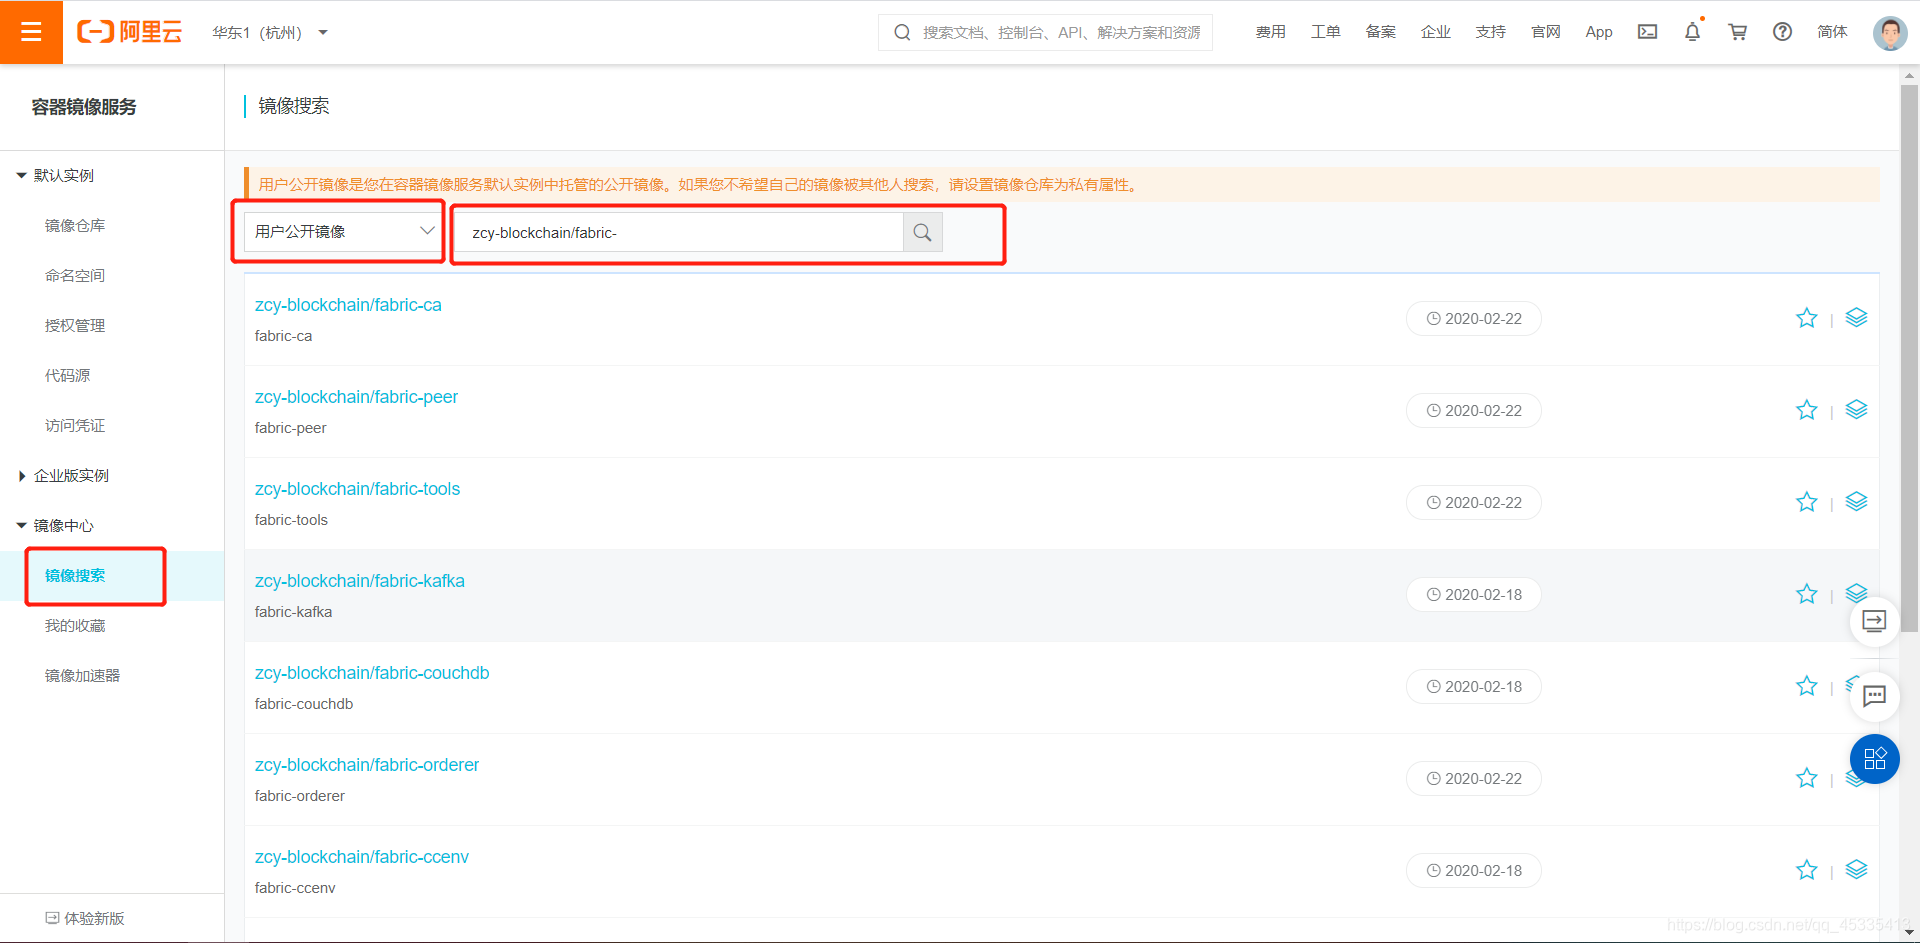The image size is (1920, 943).
Task: Open 代码源 in sidebar
Action: pos(67,376)
